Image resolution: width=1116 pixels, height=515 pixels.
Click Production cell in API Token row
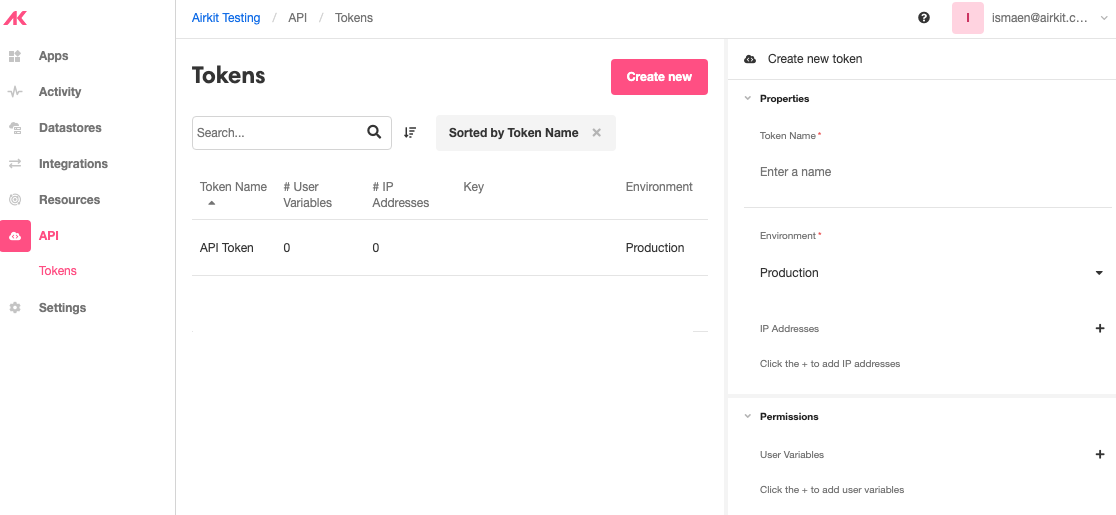pos(655,248)
